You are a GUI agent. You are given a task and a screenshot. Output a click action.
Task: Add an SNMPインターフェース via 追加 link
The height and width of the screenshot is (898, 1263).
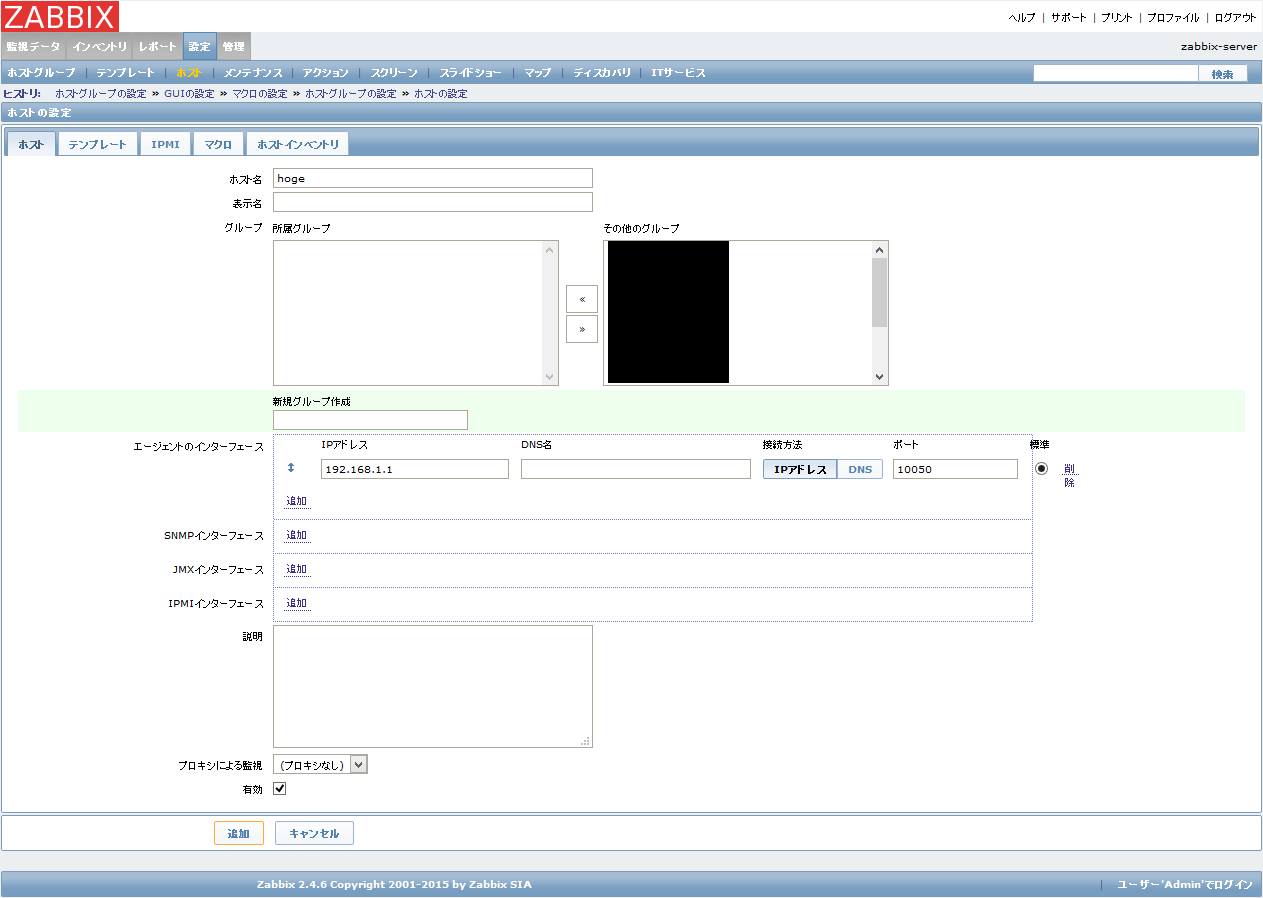[x=296, y=534]
